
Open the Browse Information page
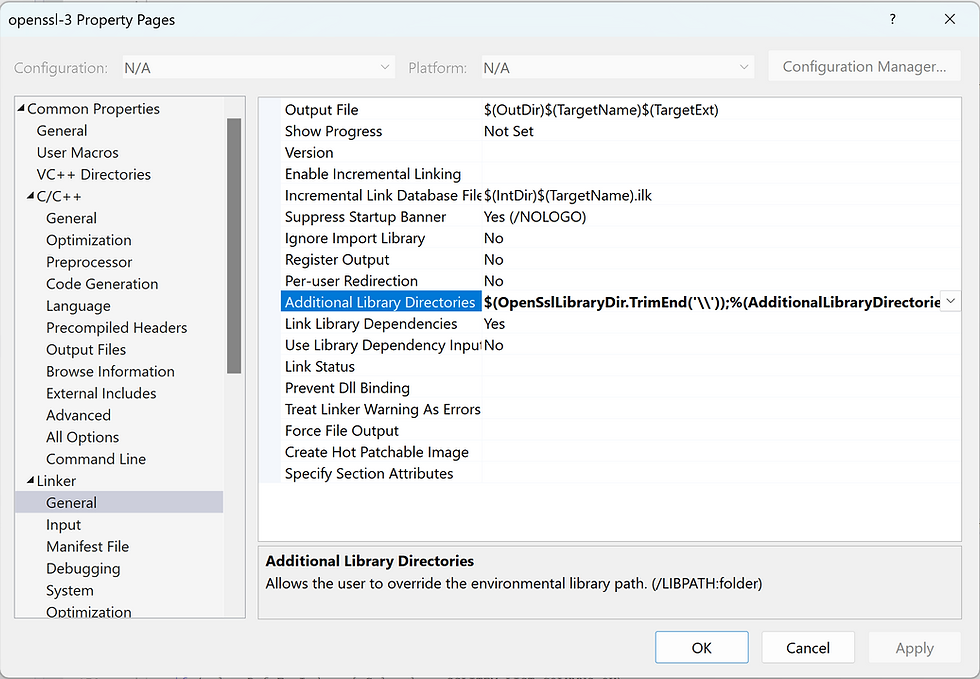[110, 371]
